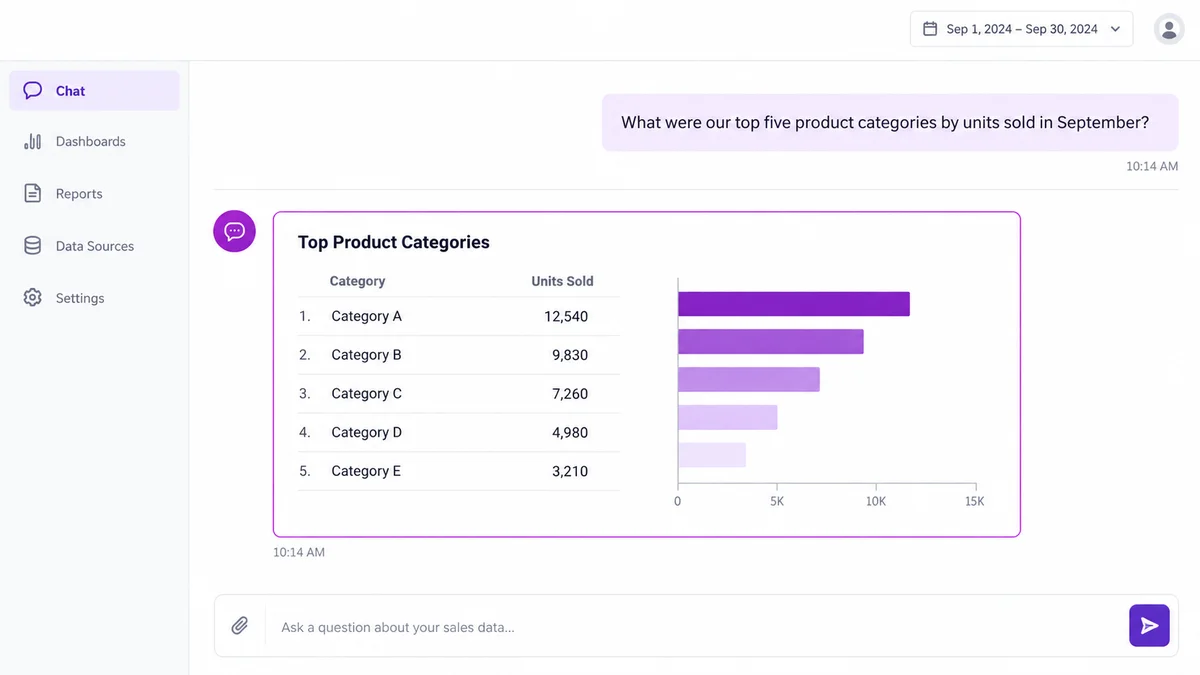Click the purple assistant chat avatar
1200x675 pixels.
click(x=235, y=231)
